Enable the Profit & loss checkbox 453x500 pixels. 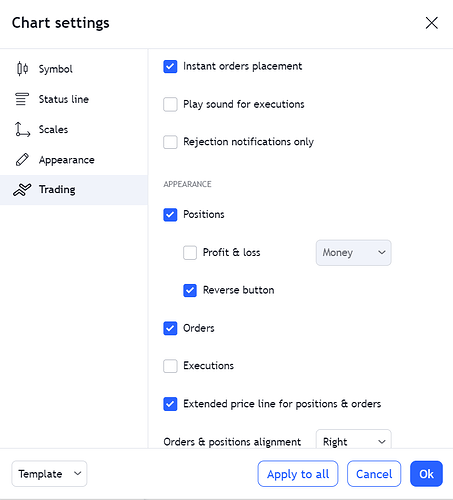[x=190, y=253]
